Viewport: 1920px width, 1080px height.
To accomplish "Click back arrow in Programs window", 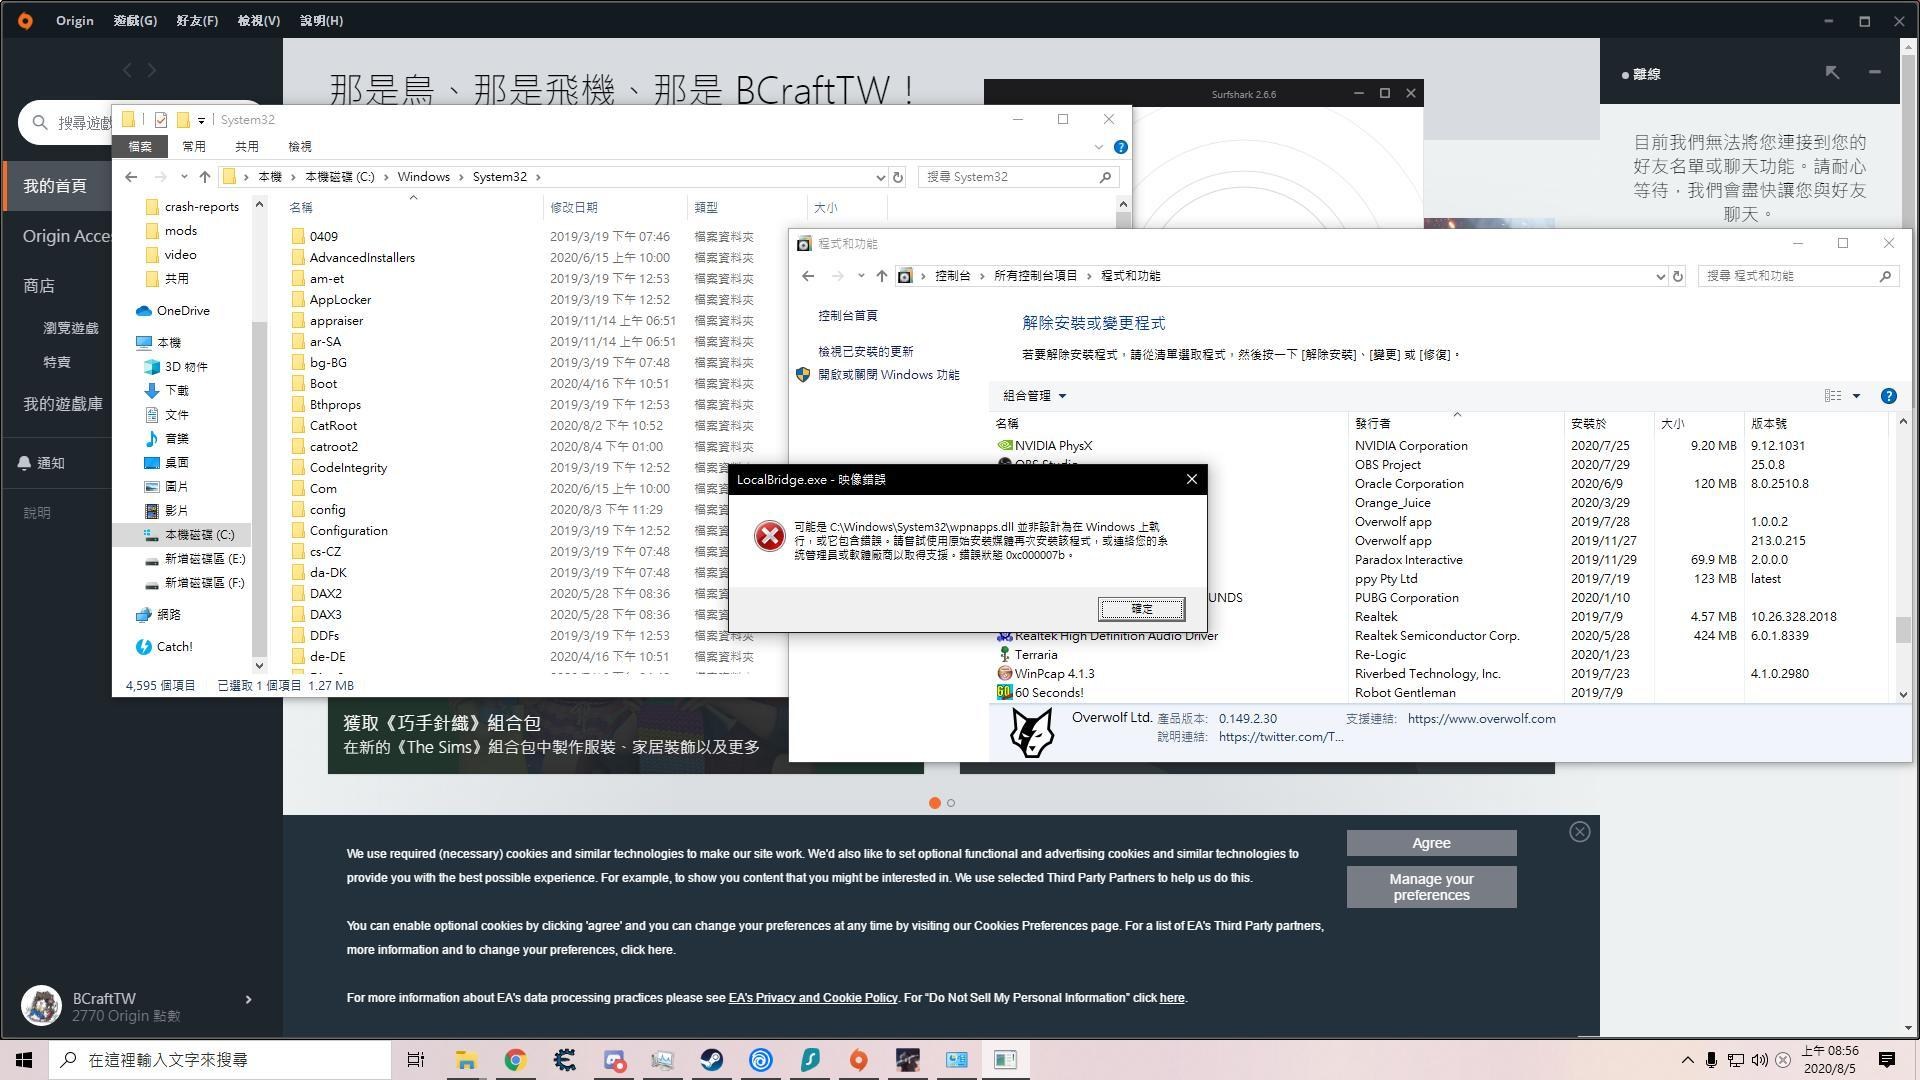I will pos(808,276).
